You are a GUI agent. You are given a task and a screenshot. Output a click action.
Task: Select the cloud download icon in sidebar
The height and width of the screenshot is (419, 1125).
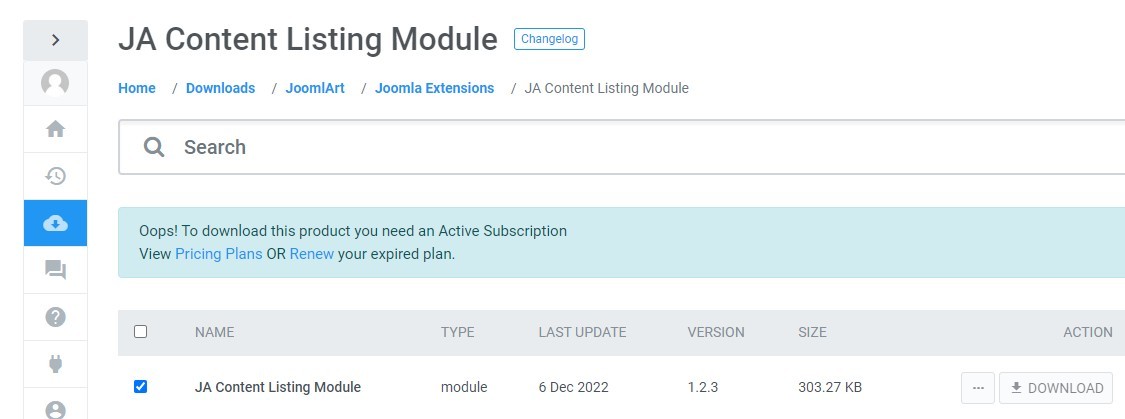point(56,223)
